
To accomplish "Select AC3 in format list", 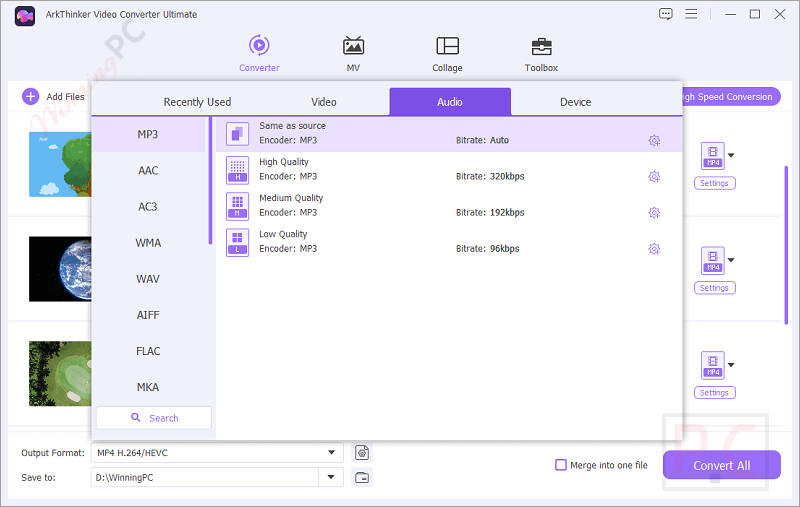I will 148,207.
